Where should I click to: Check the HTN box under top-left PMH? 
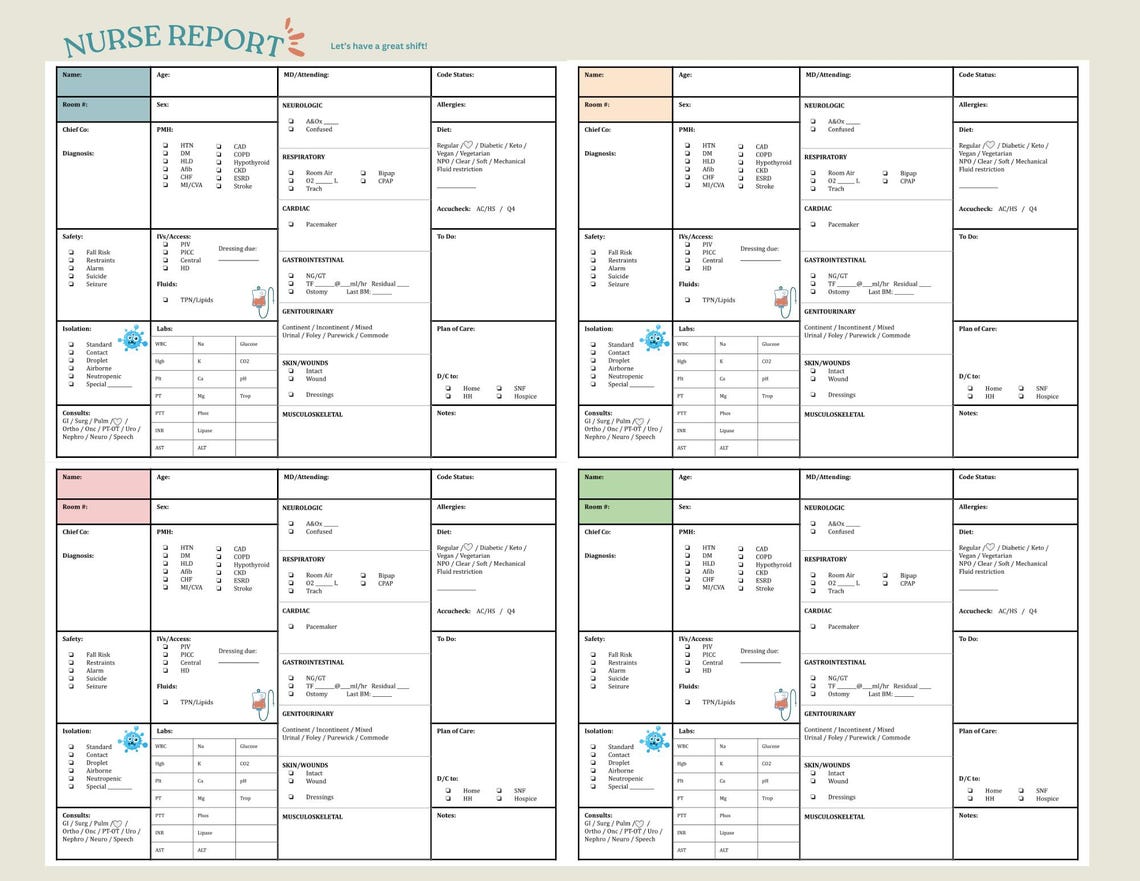167,145
